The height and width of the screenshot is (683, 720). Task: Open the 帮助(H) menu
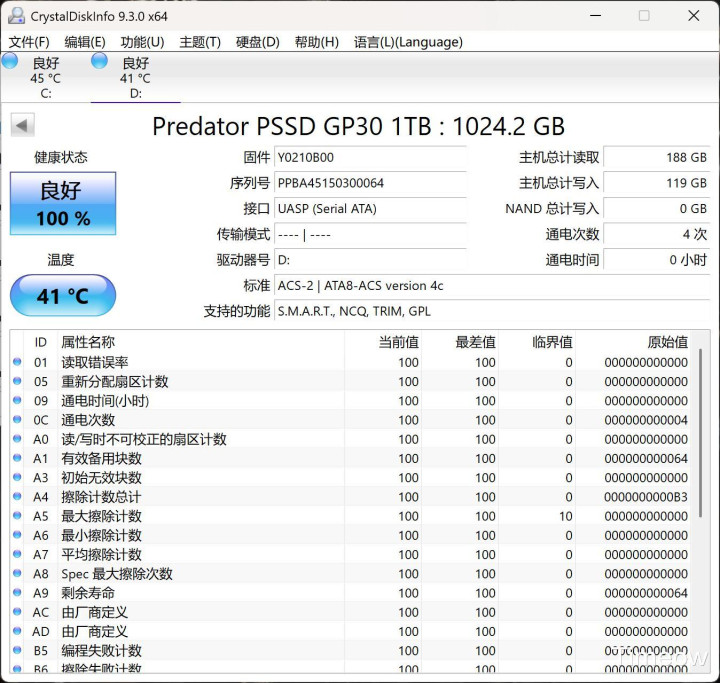point(317,42)
